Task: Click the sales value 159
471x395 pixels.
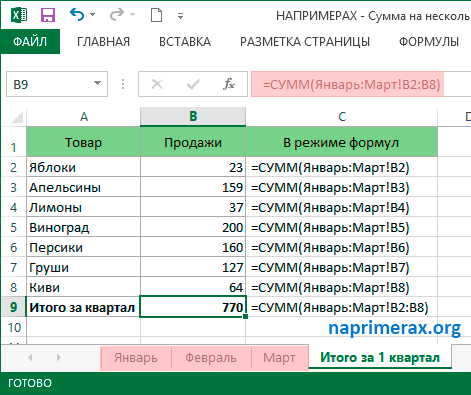Action: coord(193,187)
